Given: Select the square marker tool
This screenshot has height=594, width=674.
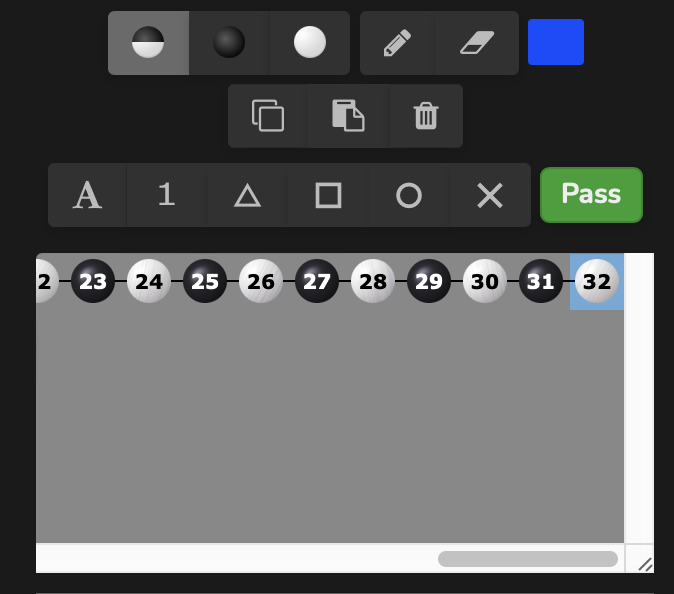Looking at the screenshot, I should (x=328, y=195).
